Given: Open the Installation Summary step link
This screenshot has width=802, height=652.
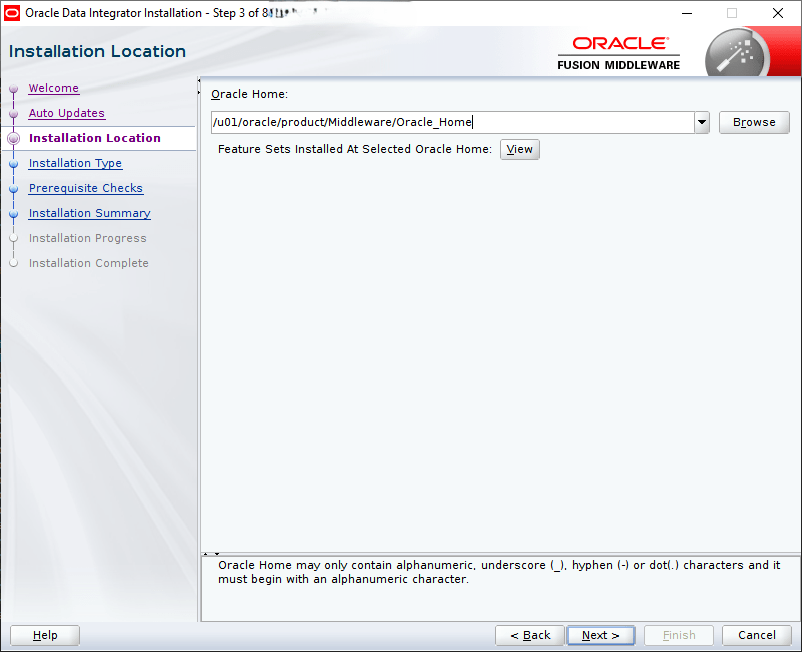Looking at the screenshot, I should [x=89, y=213].
